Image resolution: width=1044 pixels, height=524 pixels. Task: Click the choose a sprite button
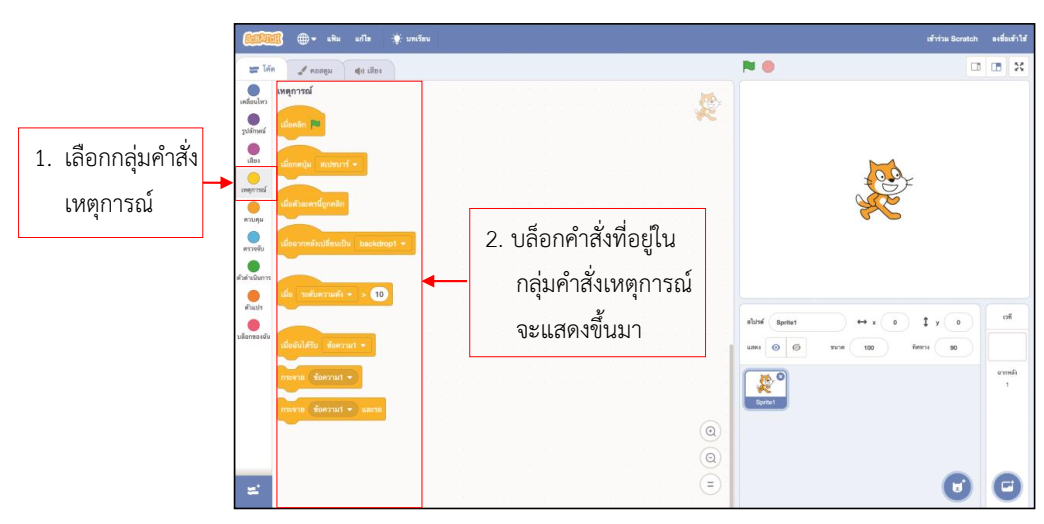pyautogui.click(x=957, y=486)
